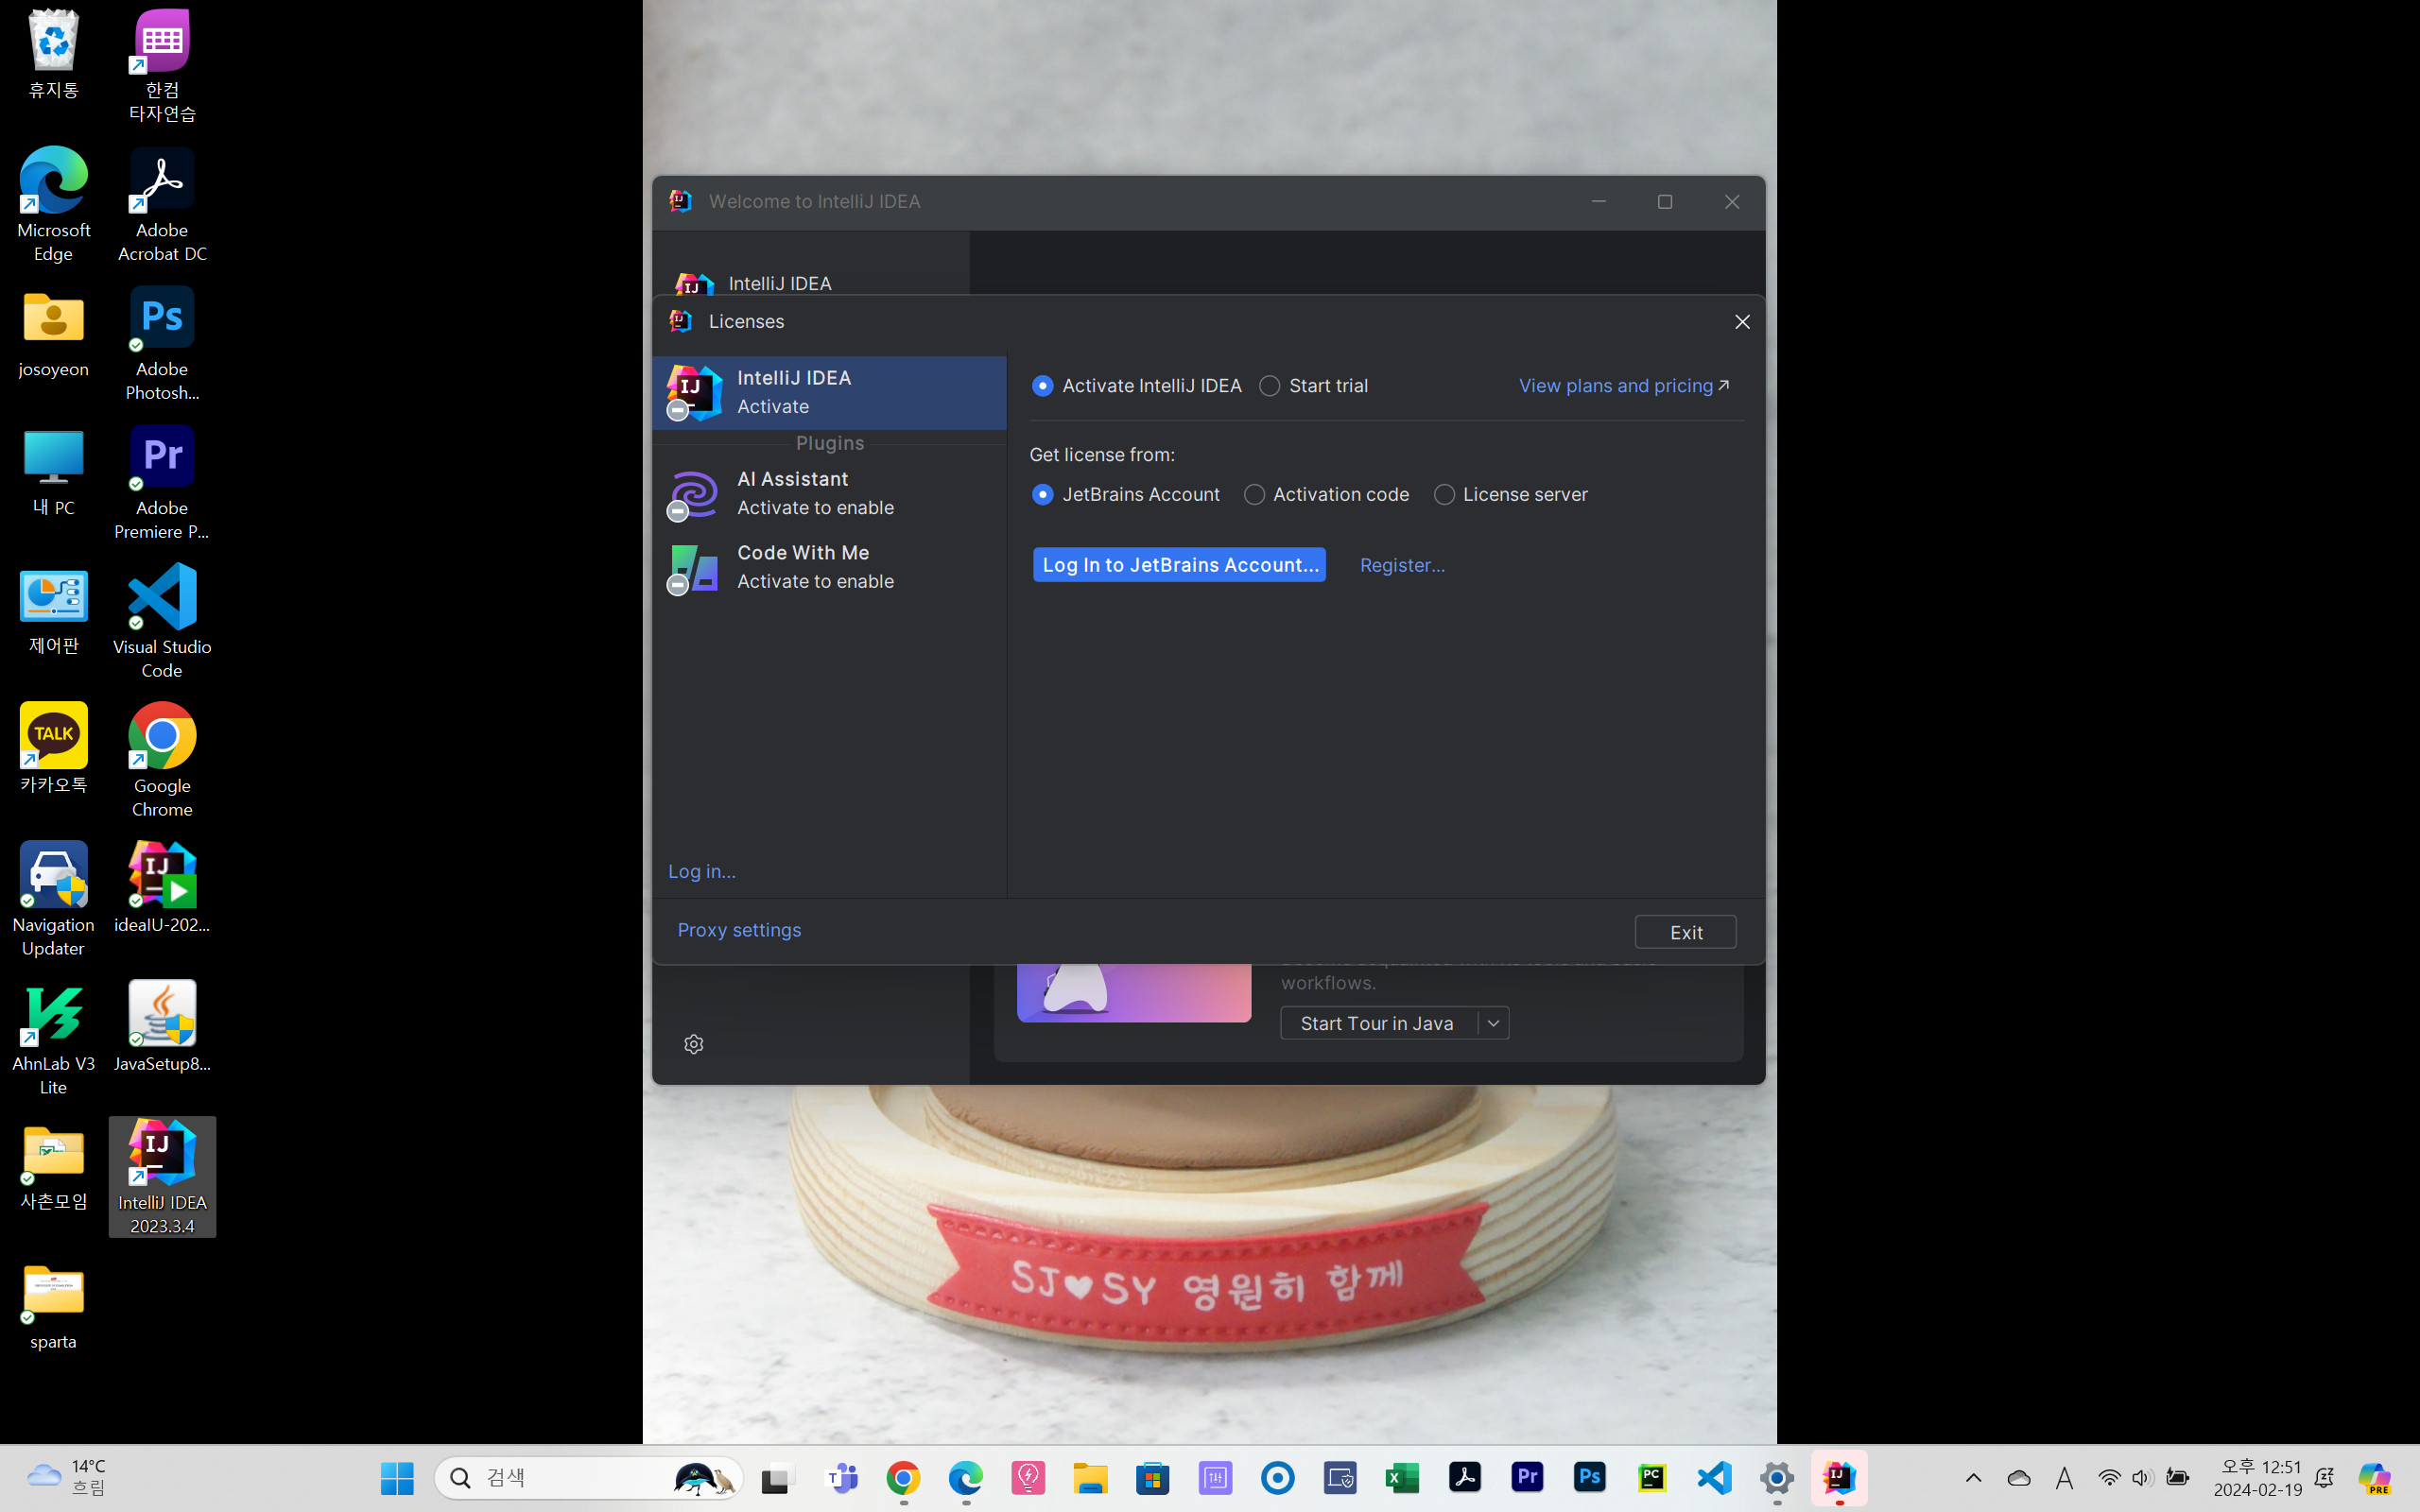The image size is (2420, 1512).
Task: Select Navigation Updater desktop icon
Action: coord(54,900)
